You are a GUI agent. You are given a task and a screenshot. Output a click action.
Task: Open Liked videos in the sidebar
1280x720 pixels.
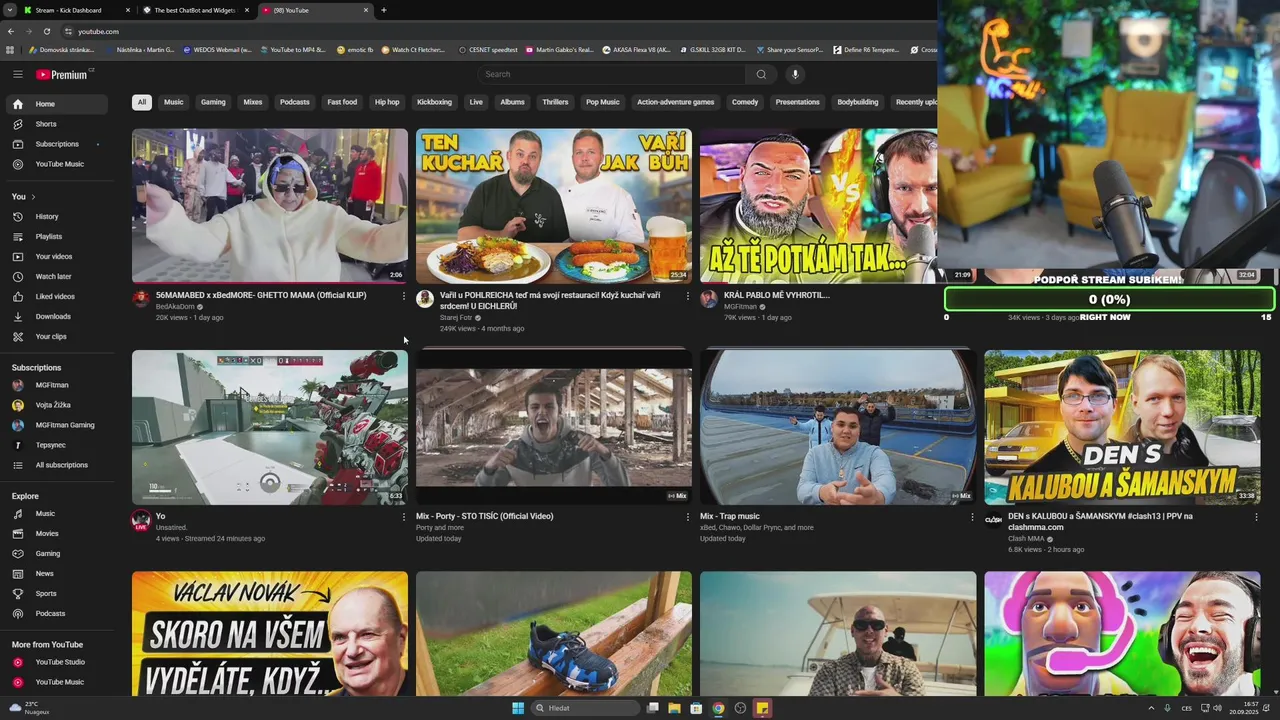tap(59, 296)
